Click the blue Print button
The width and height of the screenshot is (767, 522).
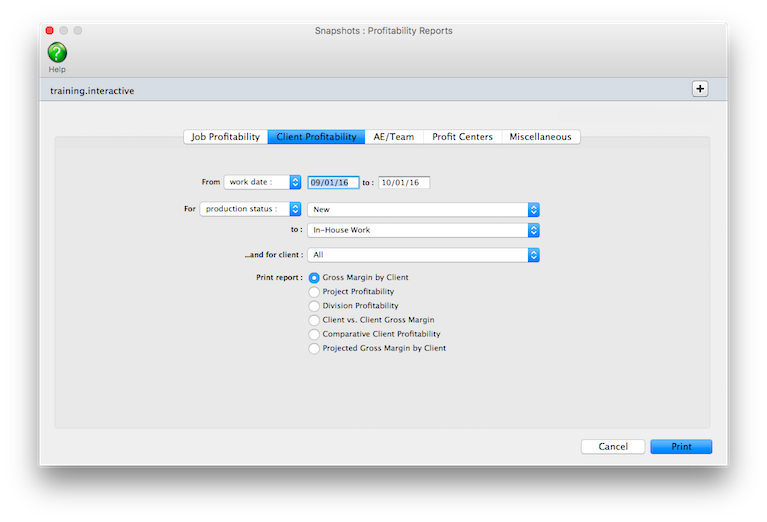[680, 447]
